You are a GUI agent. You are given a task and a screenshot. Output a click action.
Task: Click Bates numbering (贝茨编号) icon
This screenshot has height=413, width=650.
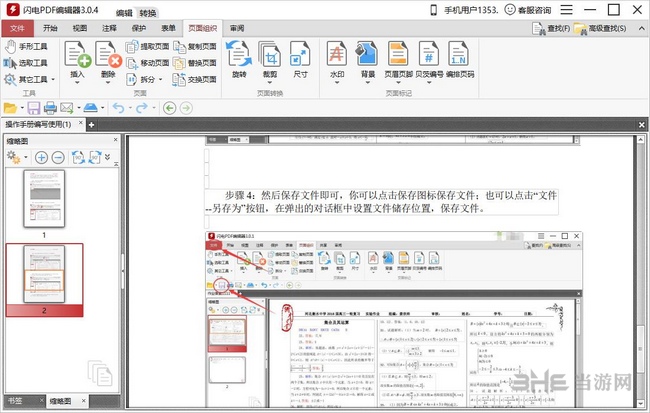tap(429, 54)
